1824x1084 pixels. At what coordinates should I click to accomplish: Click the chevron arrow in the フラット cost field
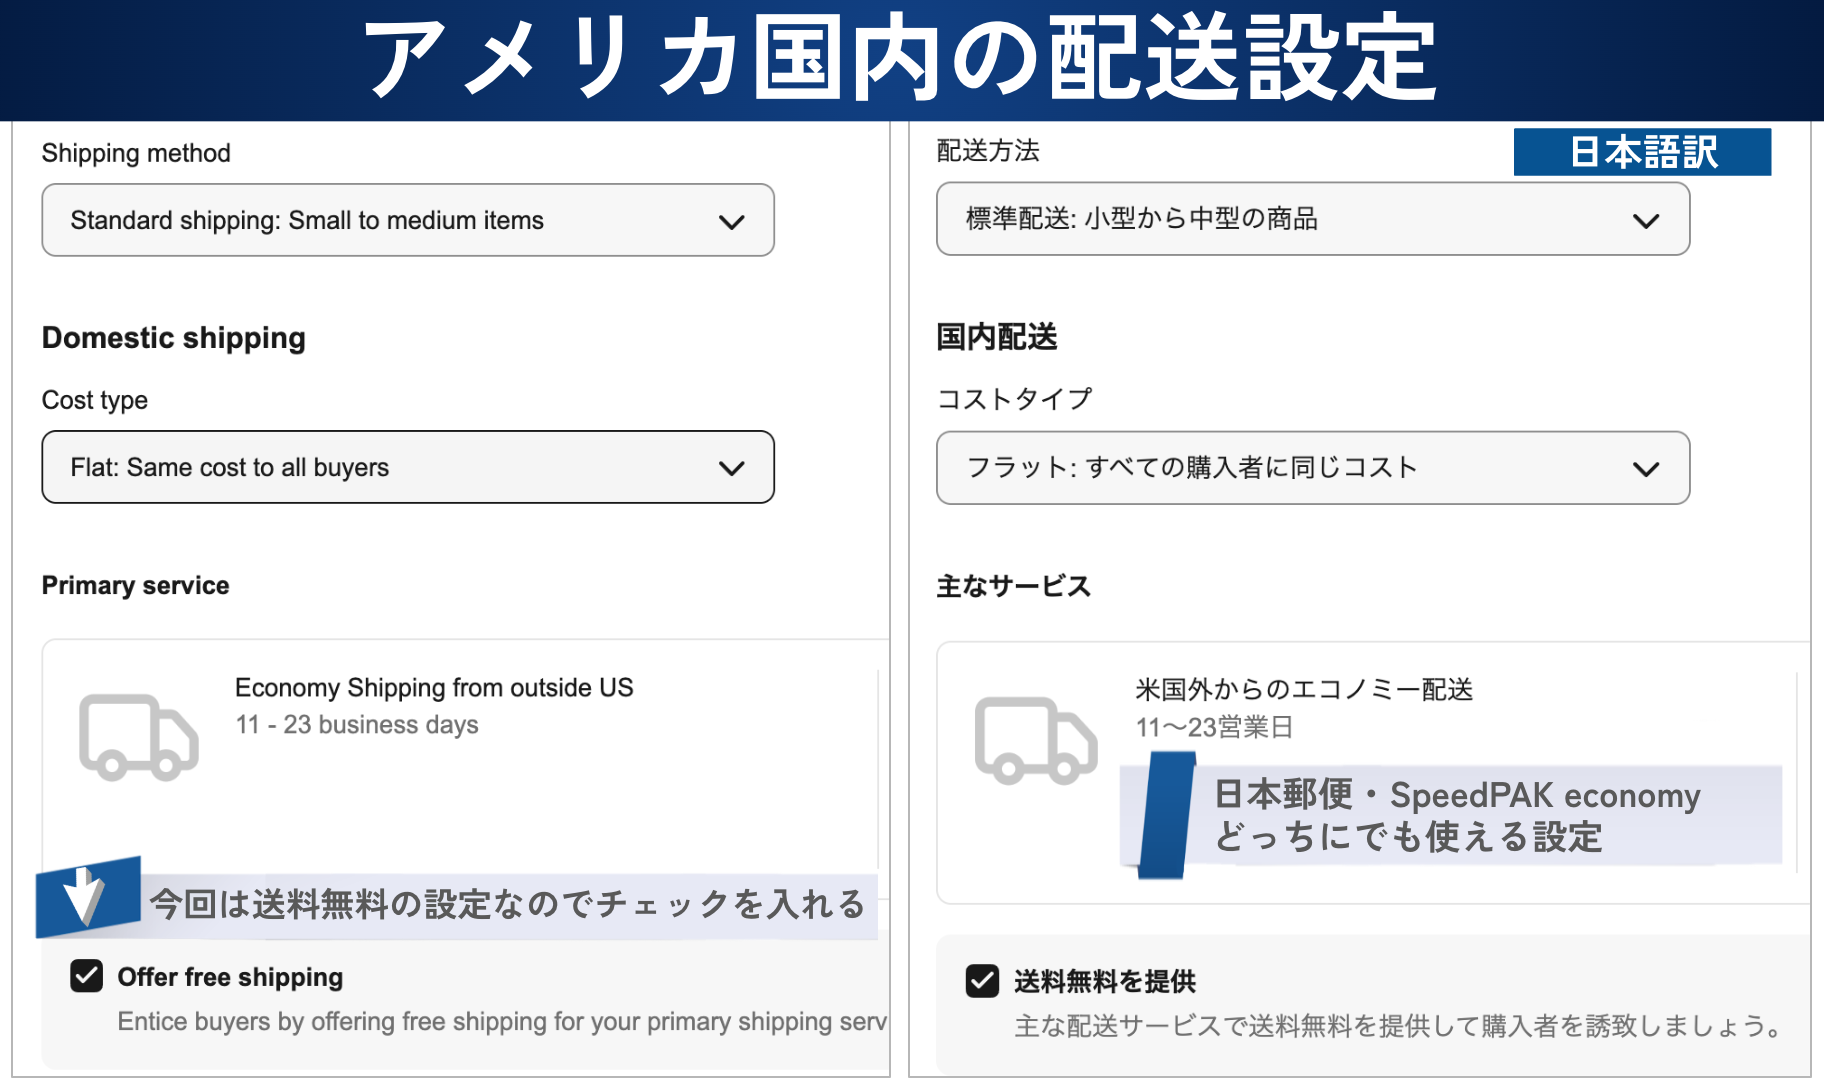point(1645,469)
